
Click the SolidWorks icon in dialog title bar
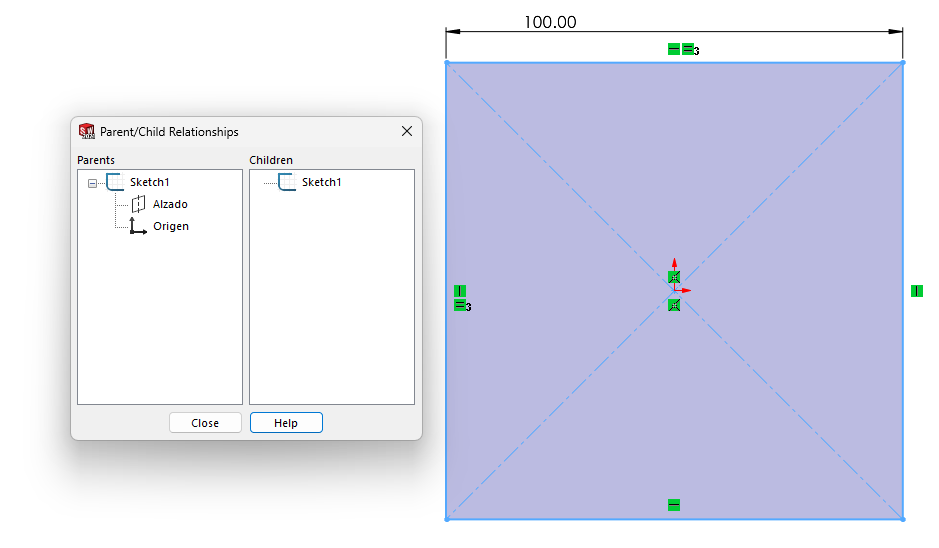(x=87, y=131)
